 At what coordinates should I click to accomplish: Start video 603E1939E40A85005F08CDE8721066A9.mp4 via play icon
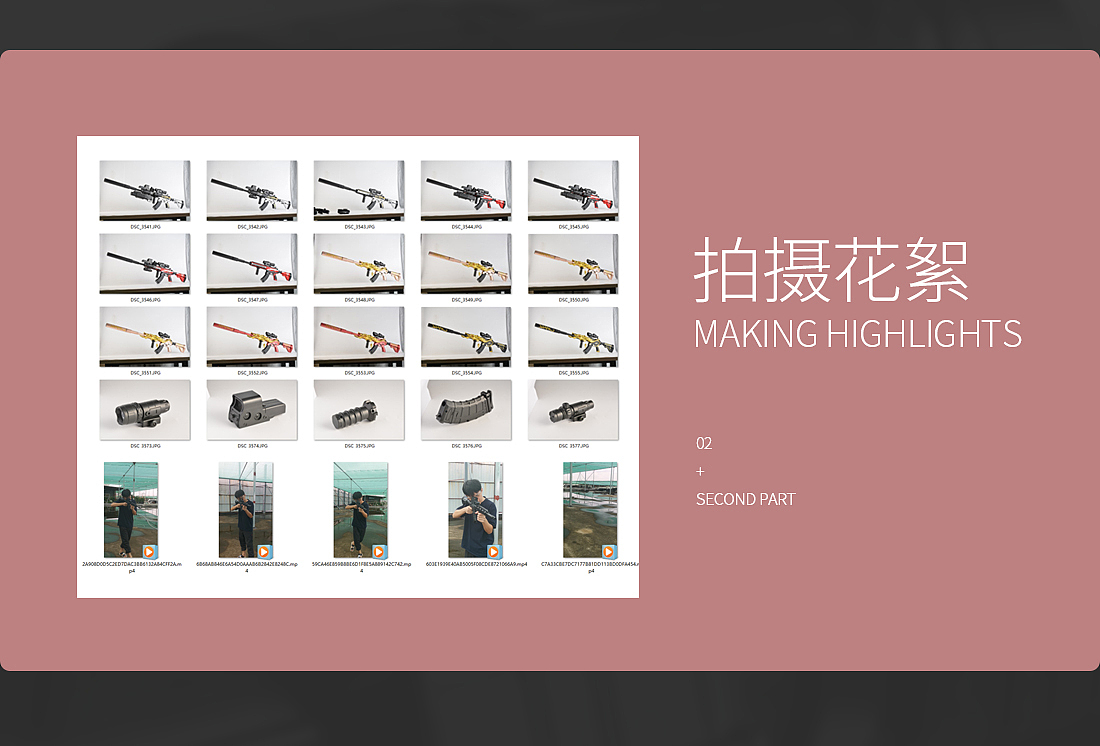[x=493, y=549]
